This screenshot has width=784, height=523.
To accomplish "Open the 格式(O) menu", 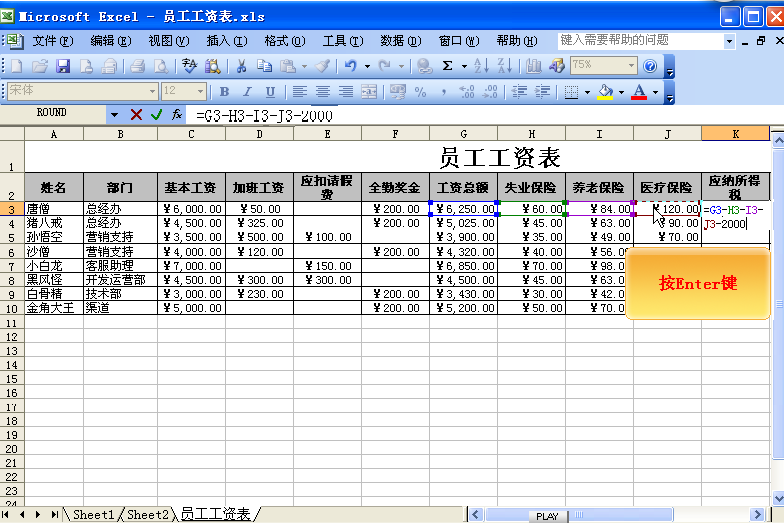I will [x=284, y=40].
